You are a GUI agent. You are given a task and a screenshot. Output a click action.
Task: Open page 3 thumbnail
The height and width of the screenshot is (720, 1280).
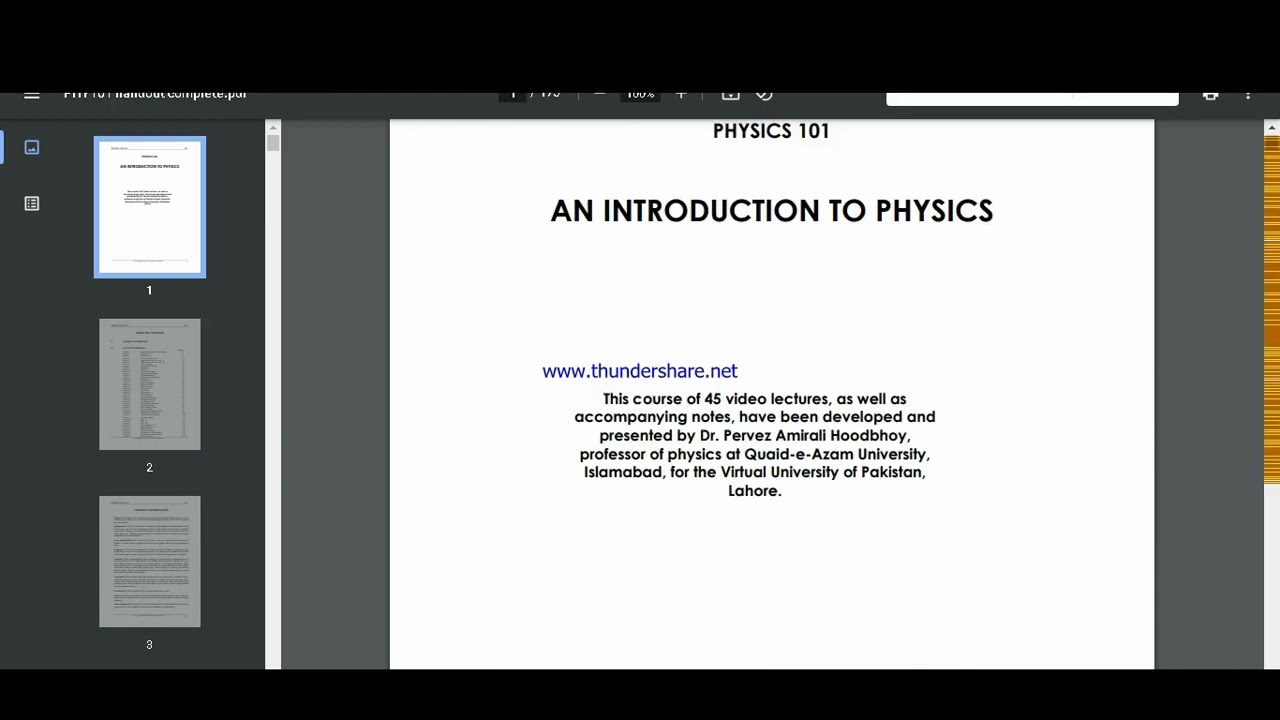coord(150,561)
